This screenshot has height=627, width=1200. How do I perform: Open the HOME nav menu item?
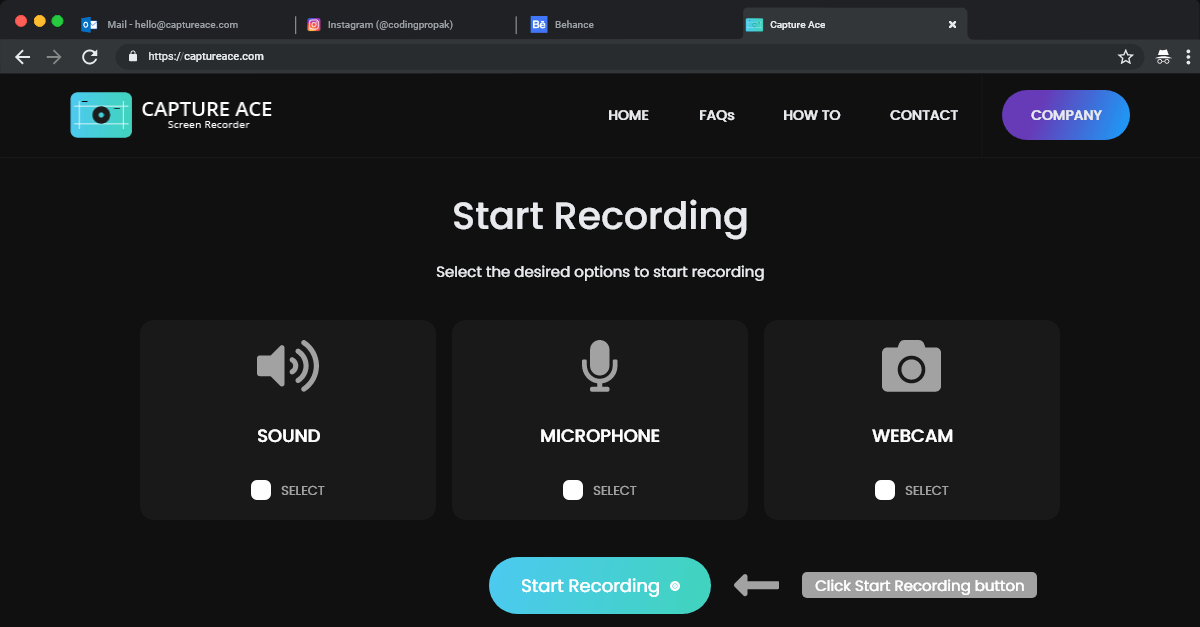pos(628,115)
